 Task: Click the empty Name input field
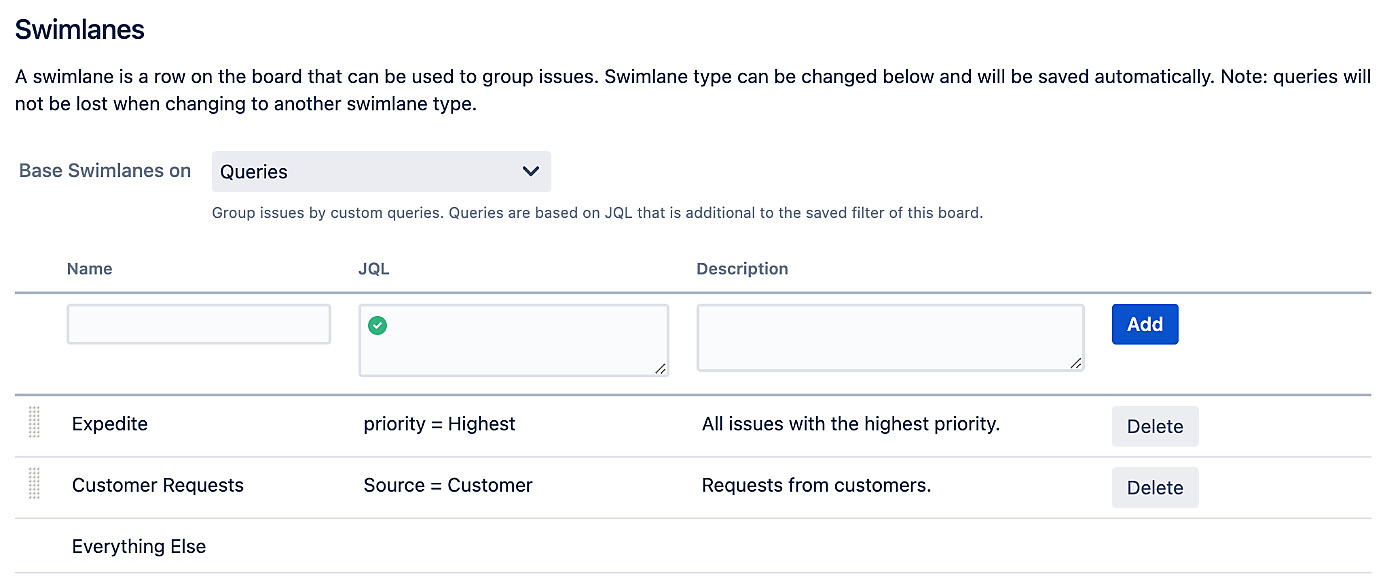tap(198, 323)
